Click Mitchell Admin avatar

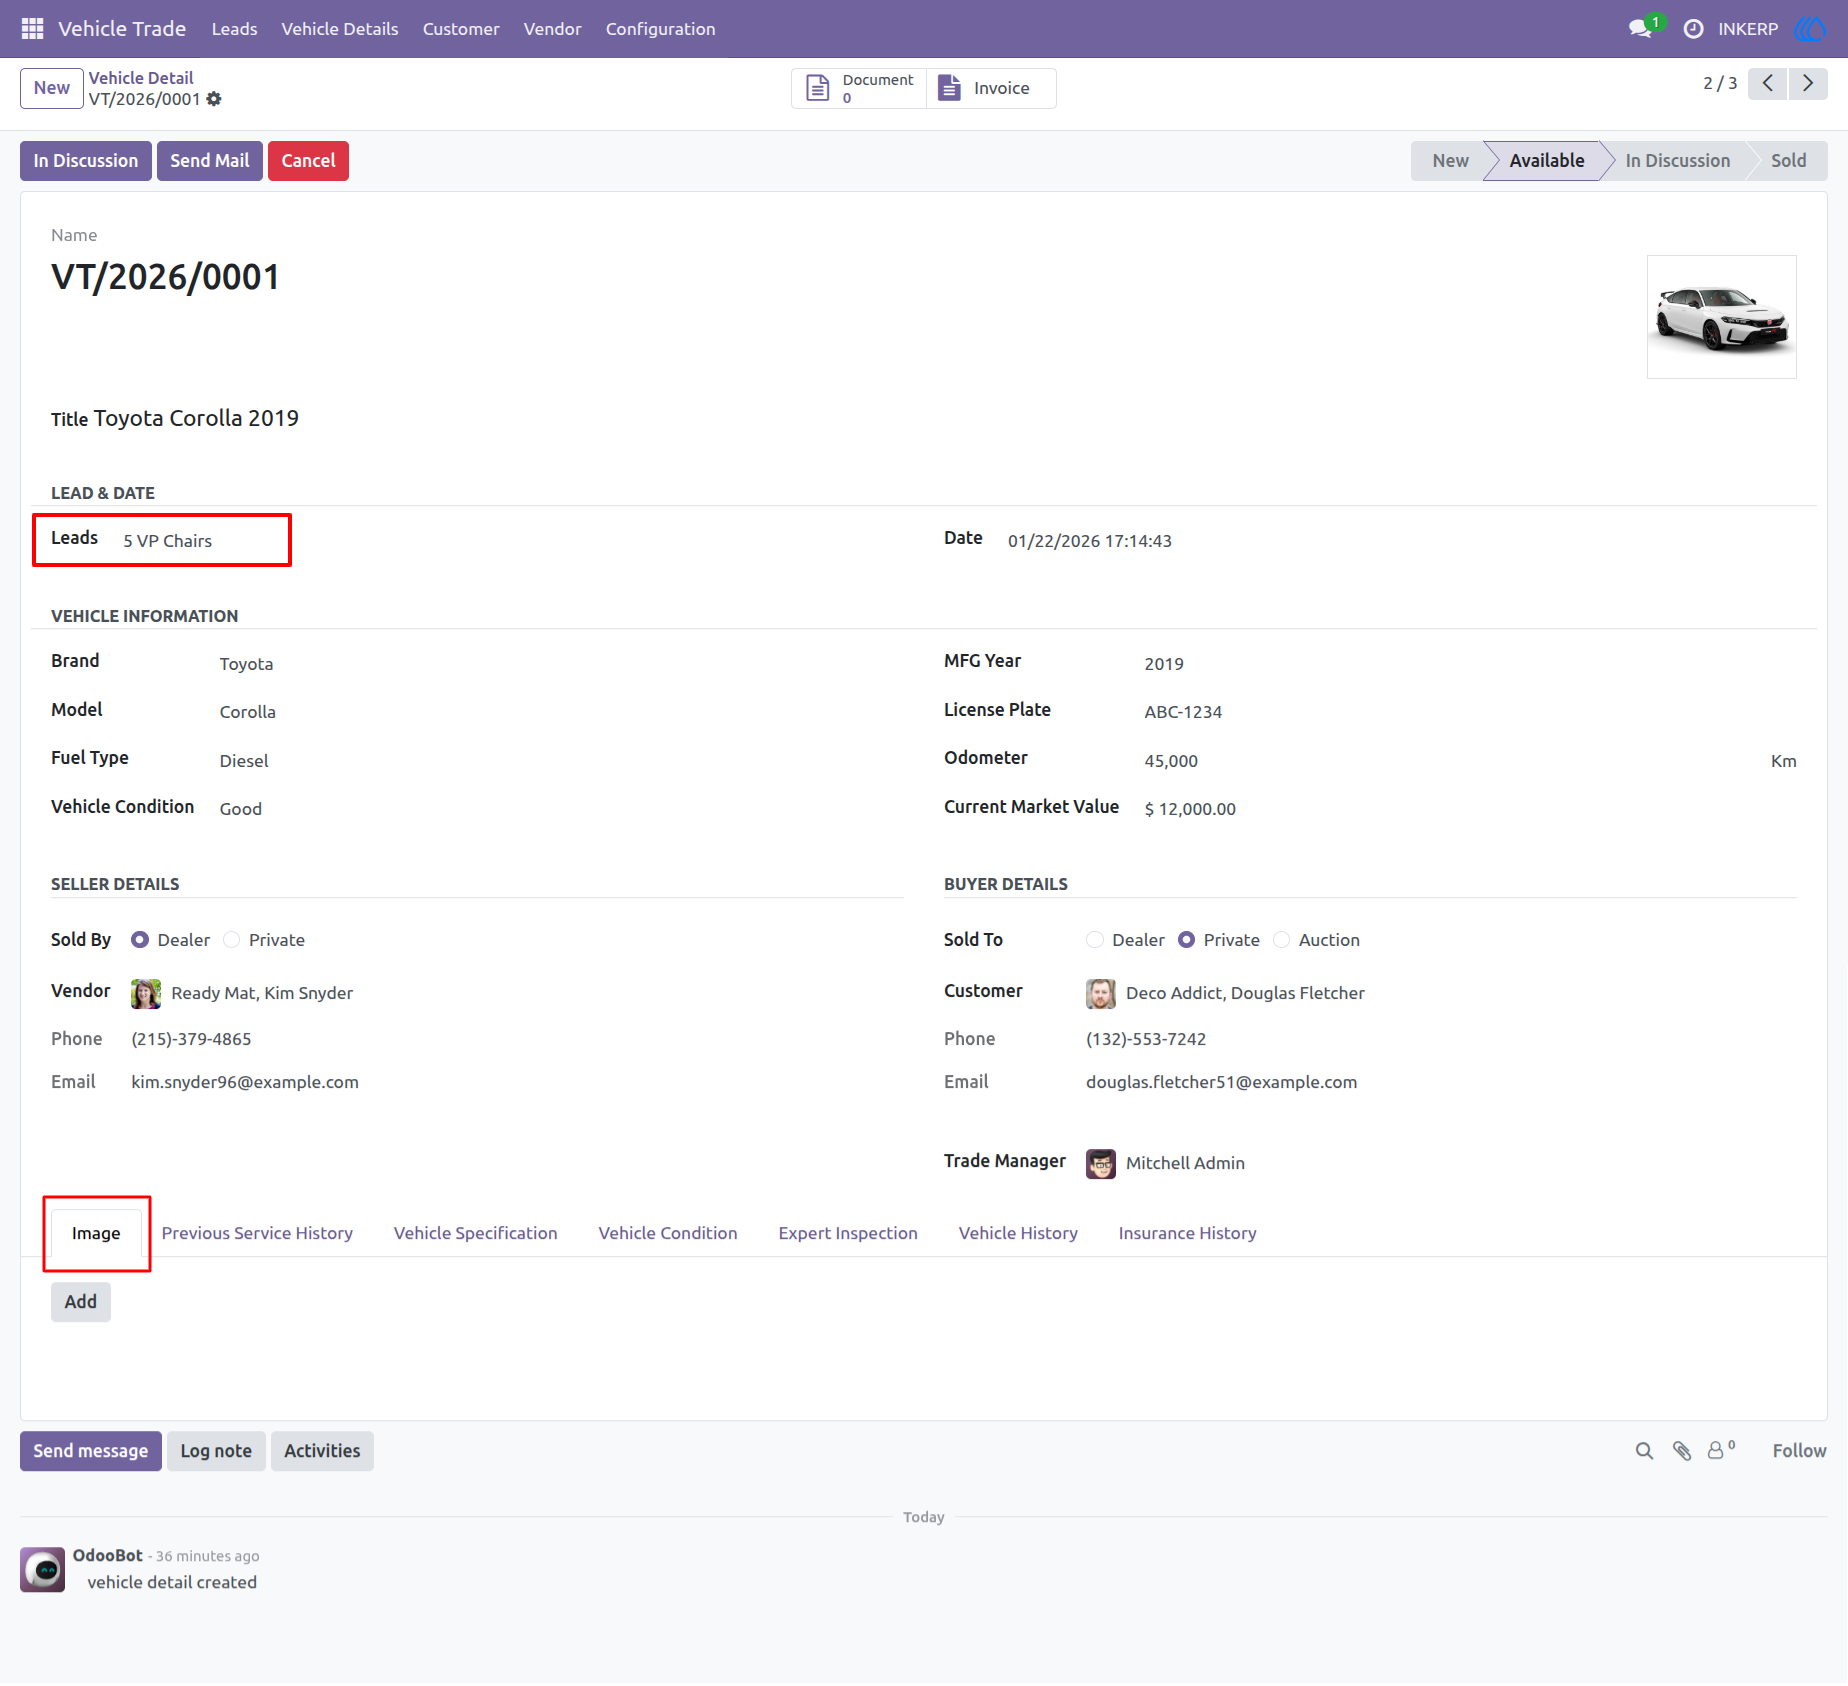1101,1163
